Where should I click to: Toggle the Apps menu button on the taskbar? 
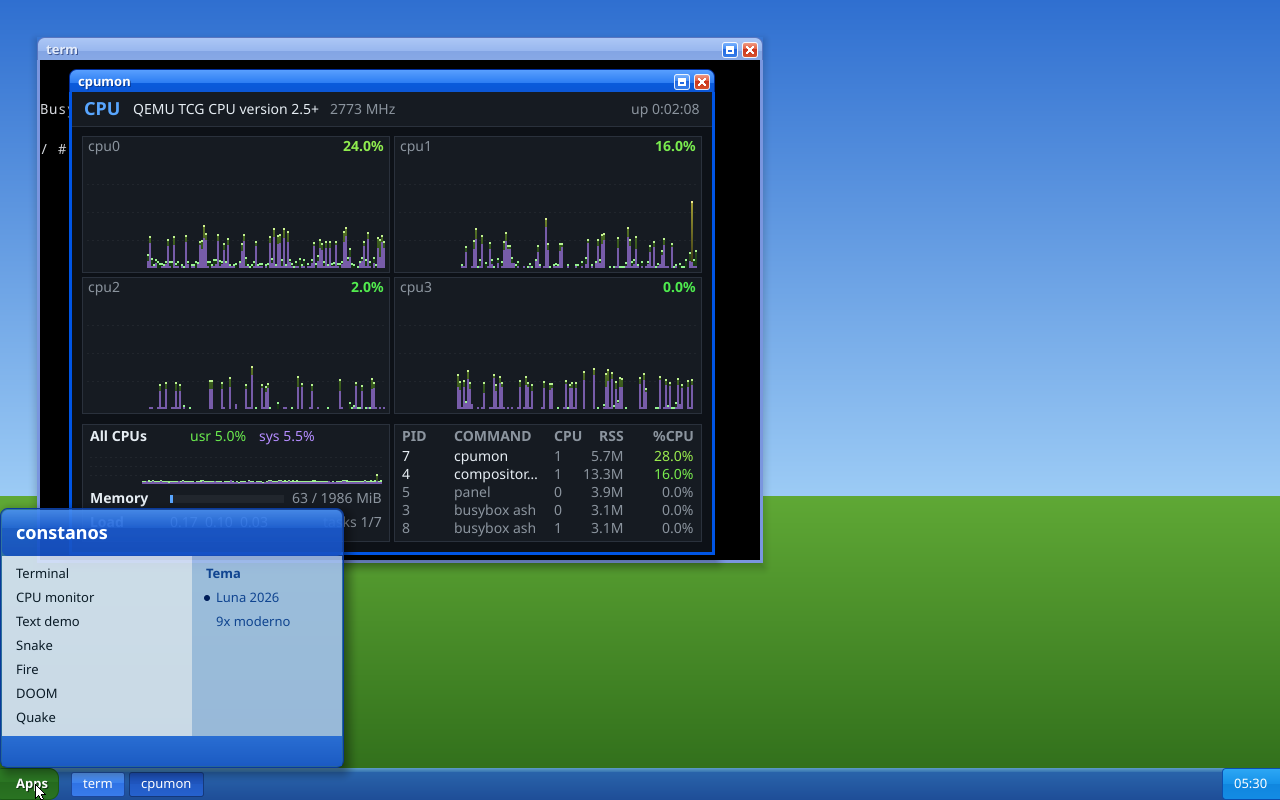click(x=31, y=784)
